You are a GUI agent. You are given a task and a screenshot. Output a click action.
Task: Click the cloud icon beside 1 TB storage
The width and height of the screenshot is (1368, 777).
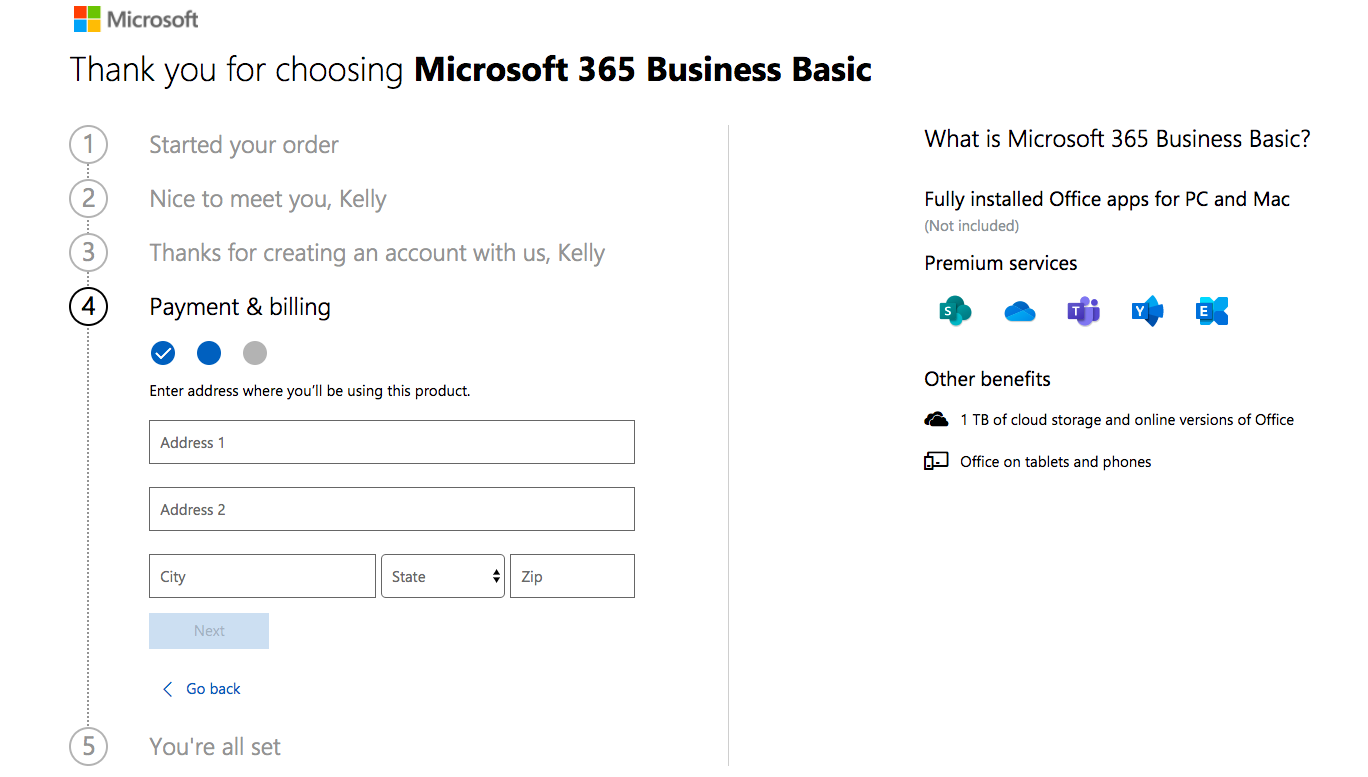point(936,419)
